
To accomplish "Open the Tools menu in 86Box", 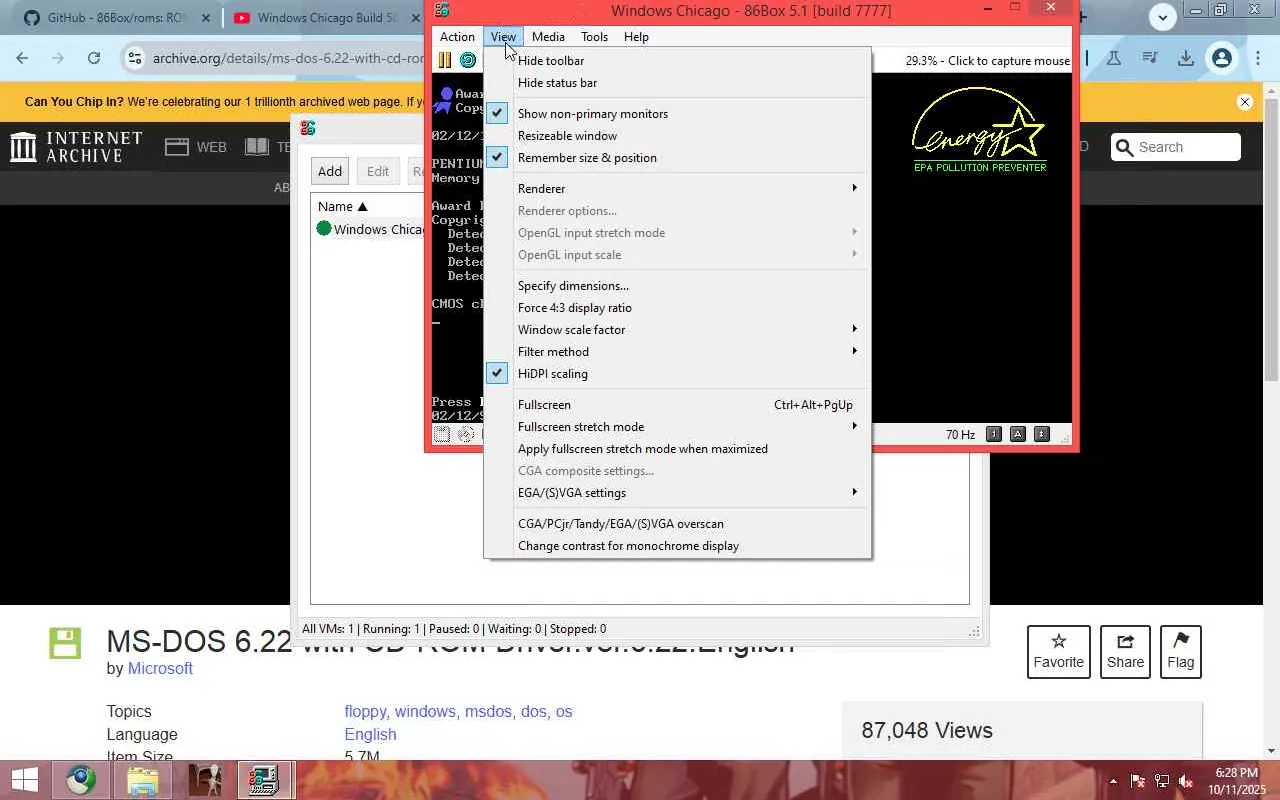I will tap(594, 37).
